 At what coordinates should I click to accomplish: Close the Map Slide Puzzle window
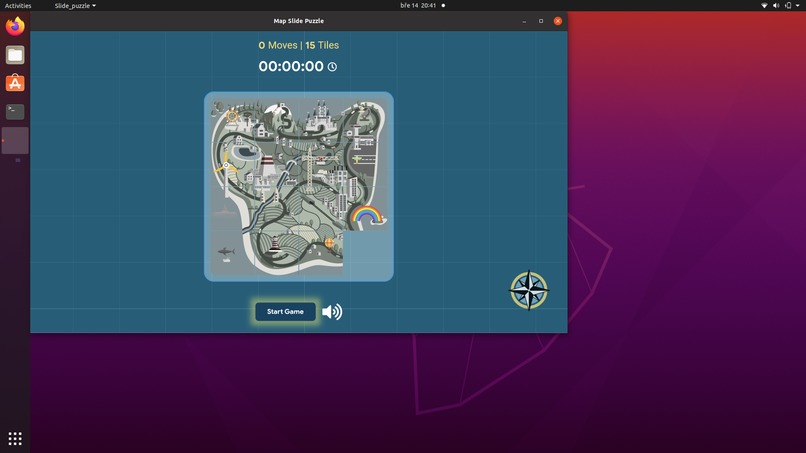click(558, 21)
